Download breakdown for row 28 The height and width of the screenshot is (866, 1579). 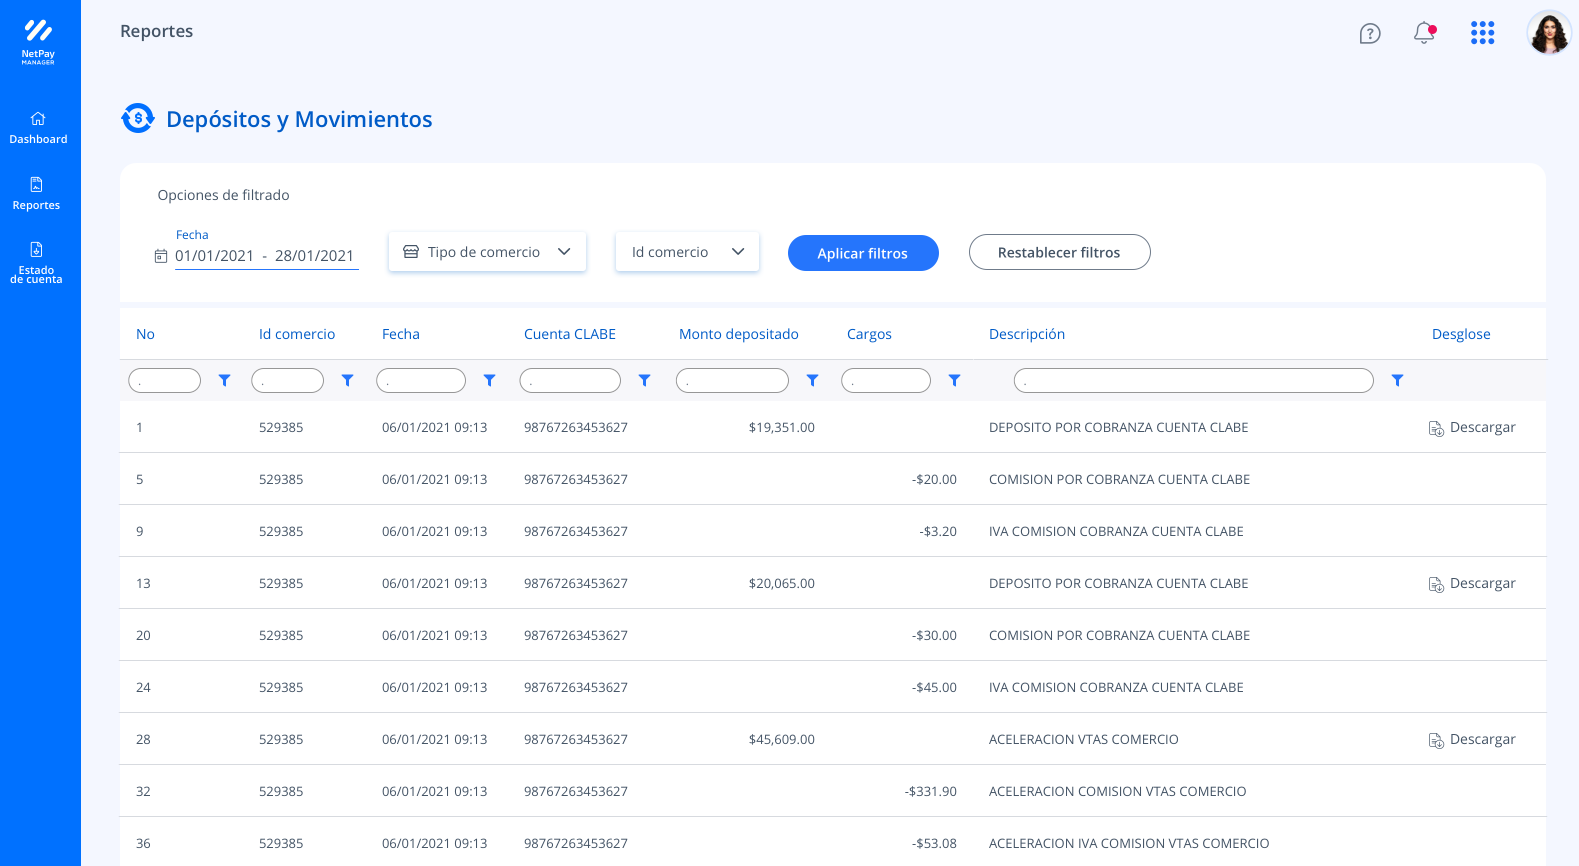coord(1472,740)
